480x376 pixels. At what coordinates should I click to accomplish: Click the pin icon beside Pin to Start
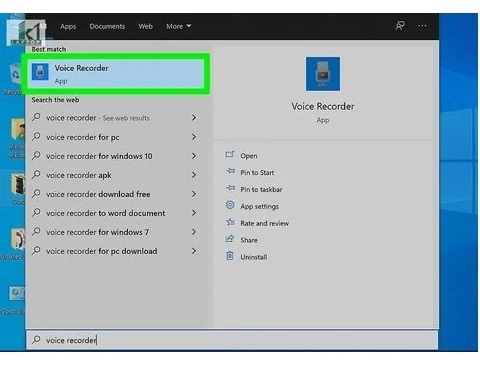230,171
